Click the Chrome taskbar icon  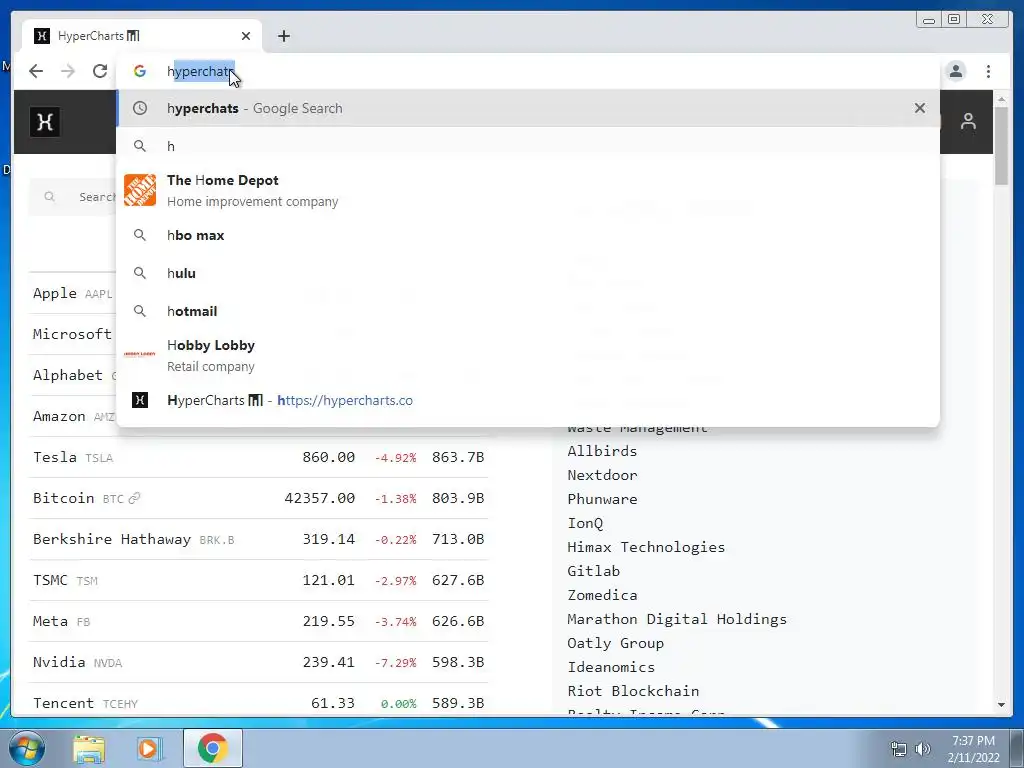click(213, 748)
